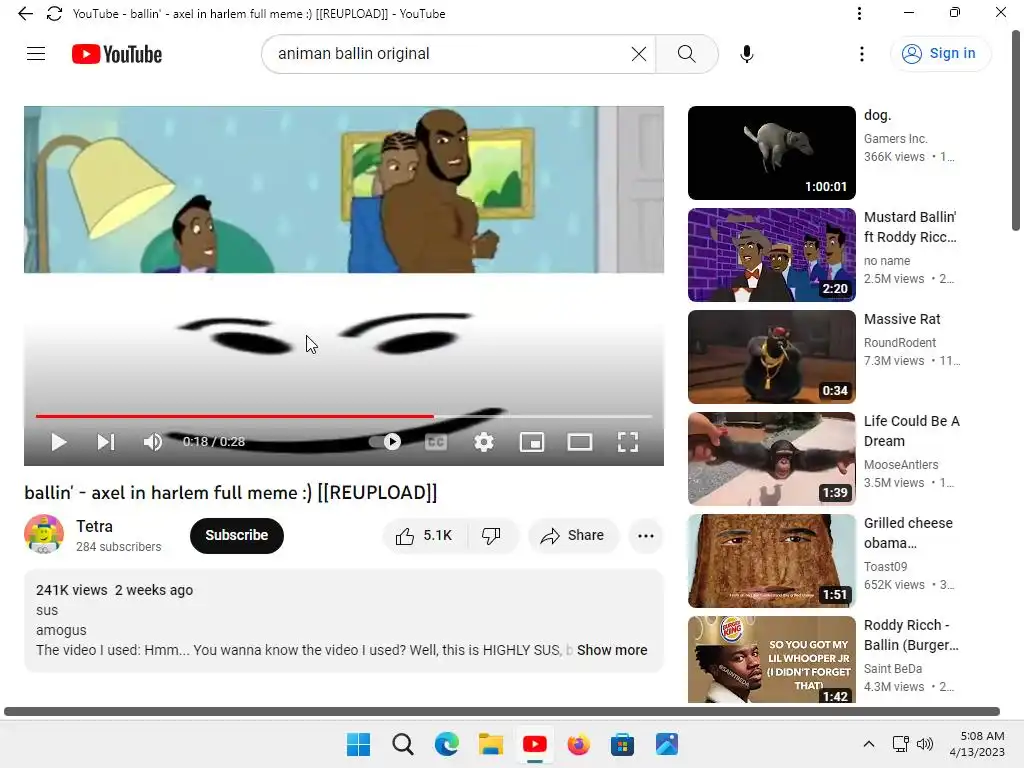Toggle the autoplay switch
The width and height of the screenshot is (1024, 768).
tap(385, 442)
